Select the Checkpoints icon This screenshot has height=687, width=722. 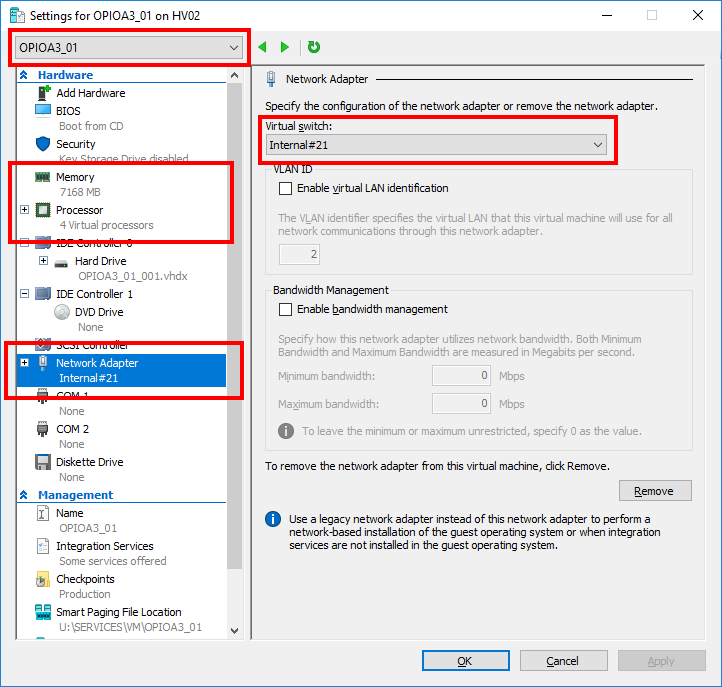43,579
